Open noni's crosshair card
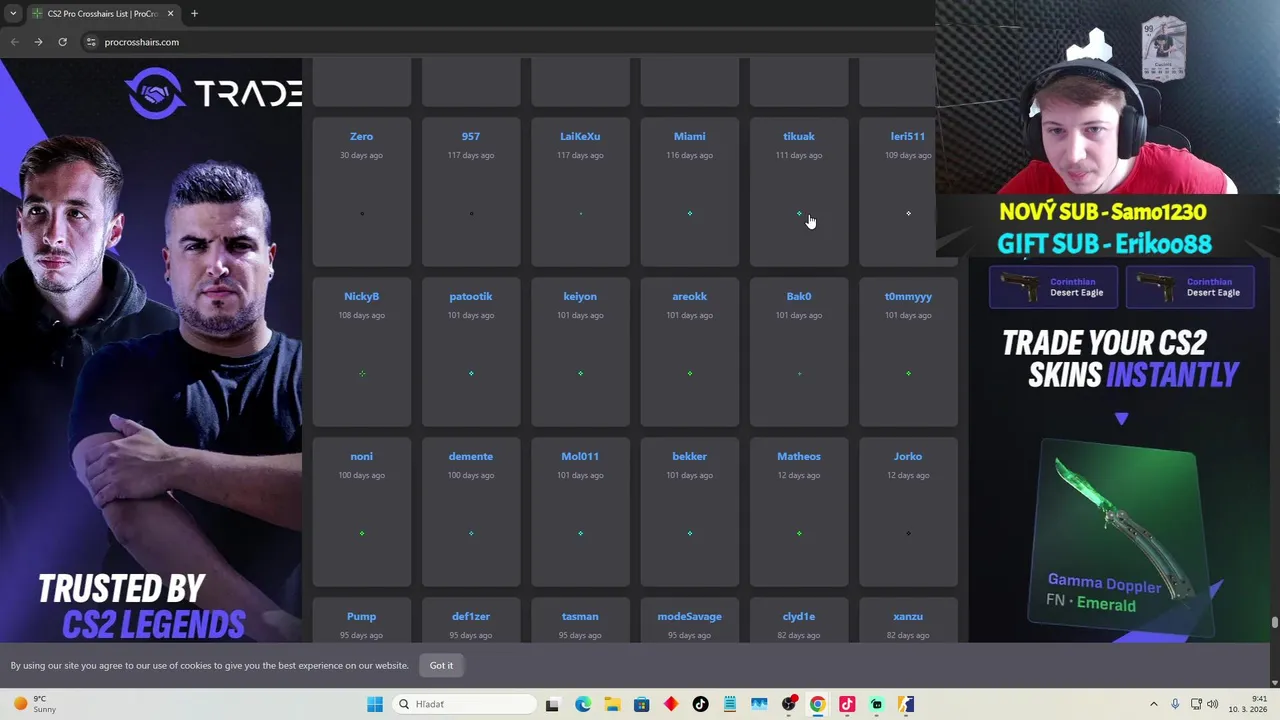This screenshot has height=720, width=1280. (361, 513)
